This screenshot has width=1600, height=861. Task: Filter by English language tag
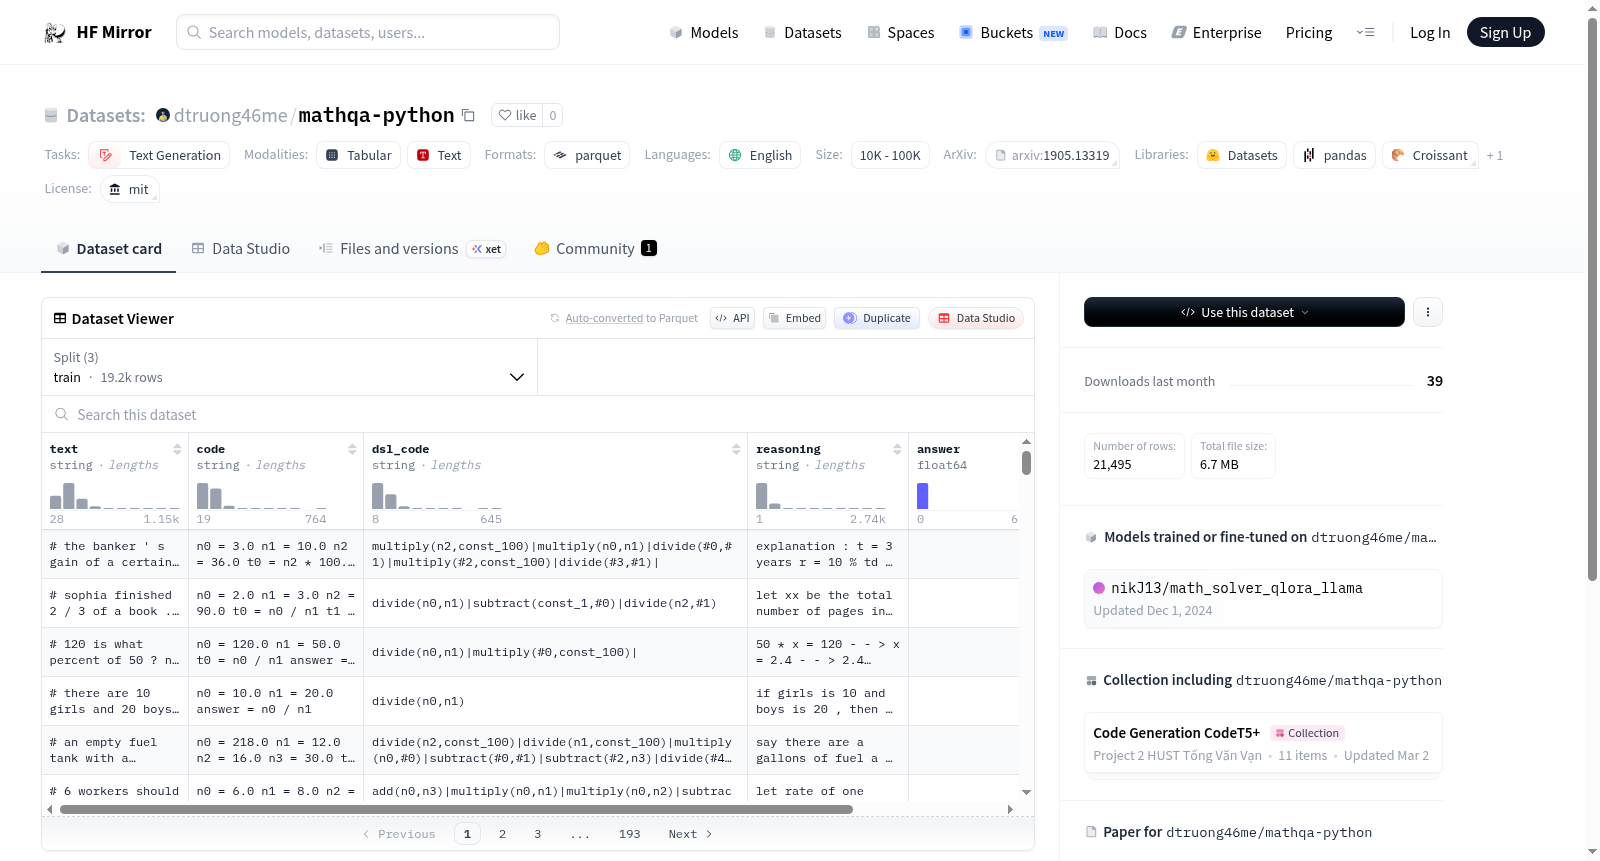(760, 155)
